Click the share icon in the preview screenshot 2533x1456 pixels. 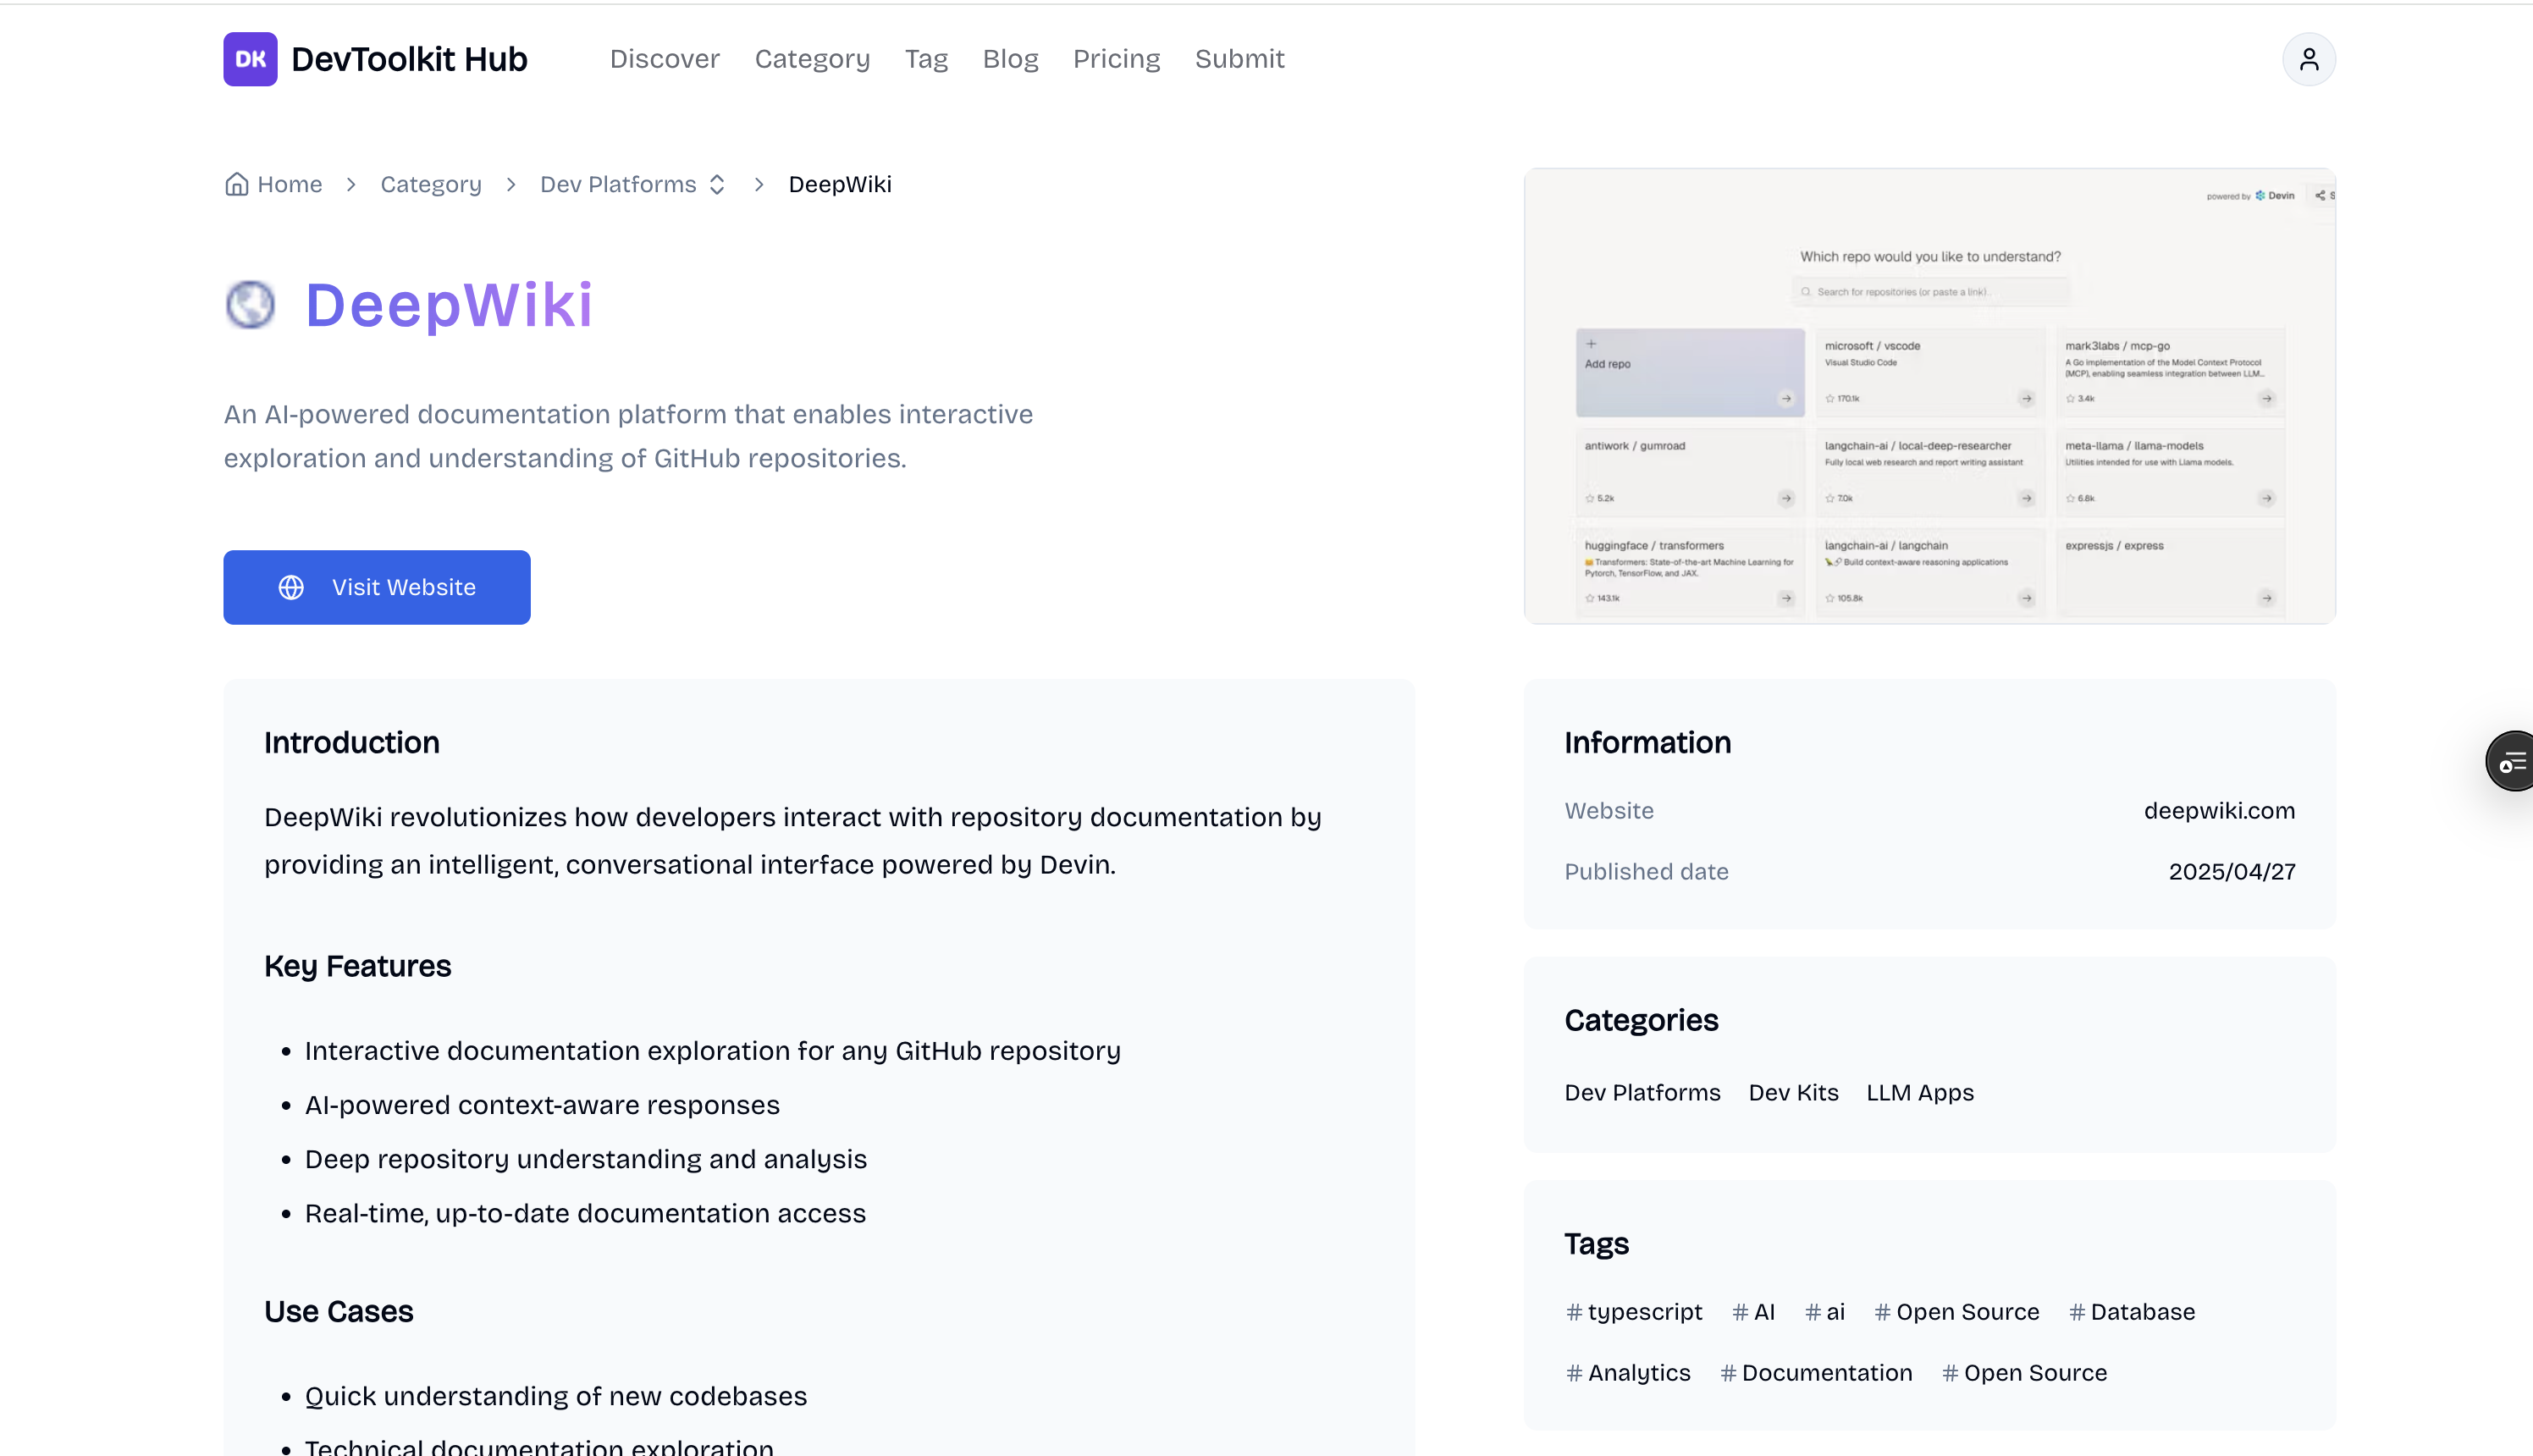(2320, 196)
